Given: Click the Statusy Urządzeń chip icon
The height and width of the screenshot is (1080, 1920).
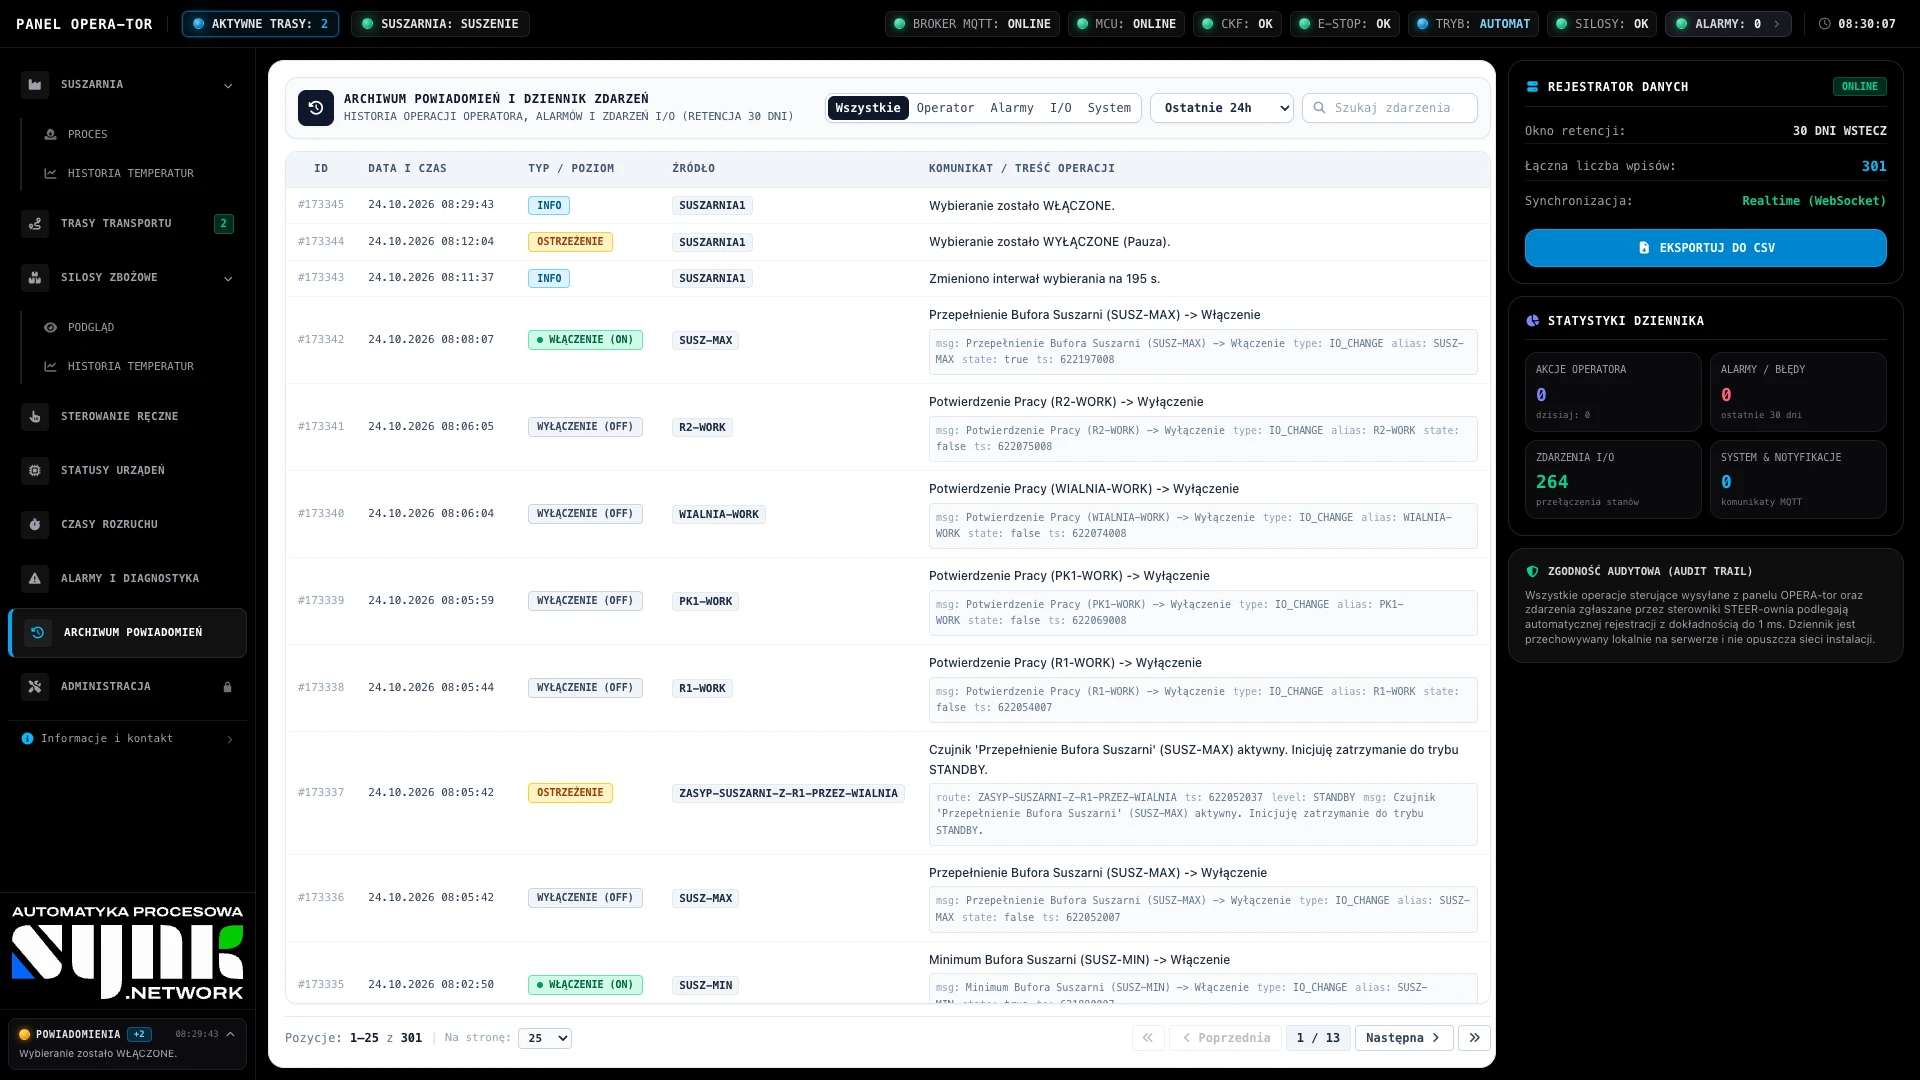Looking at the screenshot, I should tap(35, 471).
